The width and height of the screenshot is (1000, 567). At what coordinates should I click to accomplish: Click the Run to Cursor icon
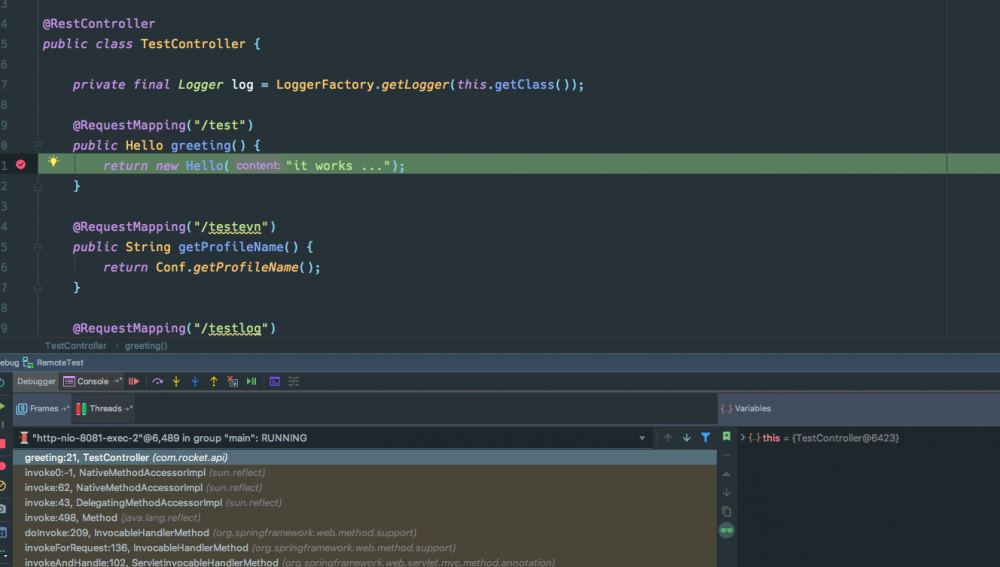[x=251, y=381]
